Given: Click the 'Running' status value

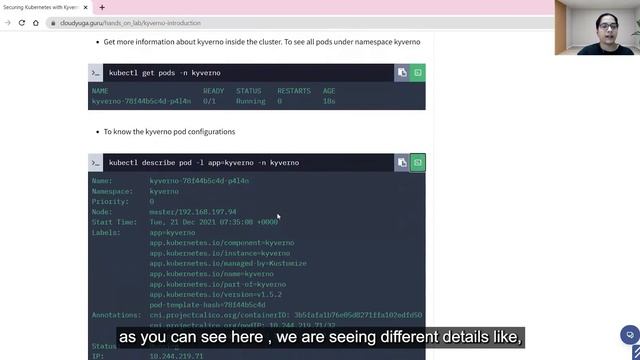Looking at the screenshot, I should [251, 101].
